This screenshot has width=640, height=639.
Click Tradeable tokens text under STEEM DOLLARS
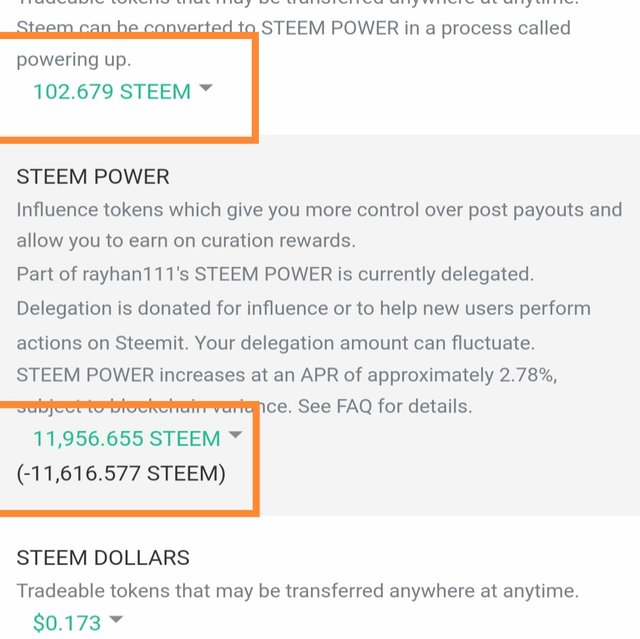298,591
